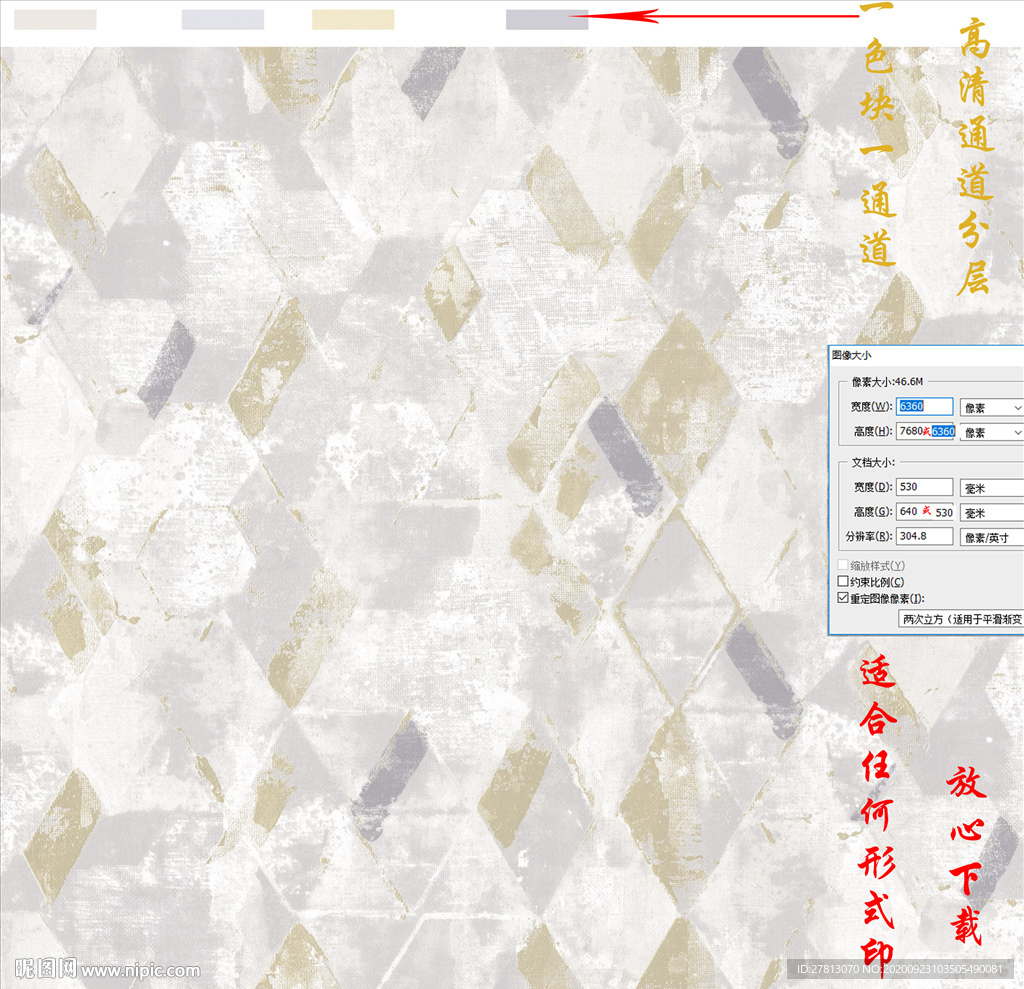Click the 图像大小 dialog title
The image size is (1024, 989).
pyautogui.click(x=852, y=355)
